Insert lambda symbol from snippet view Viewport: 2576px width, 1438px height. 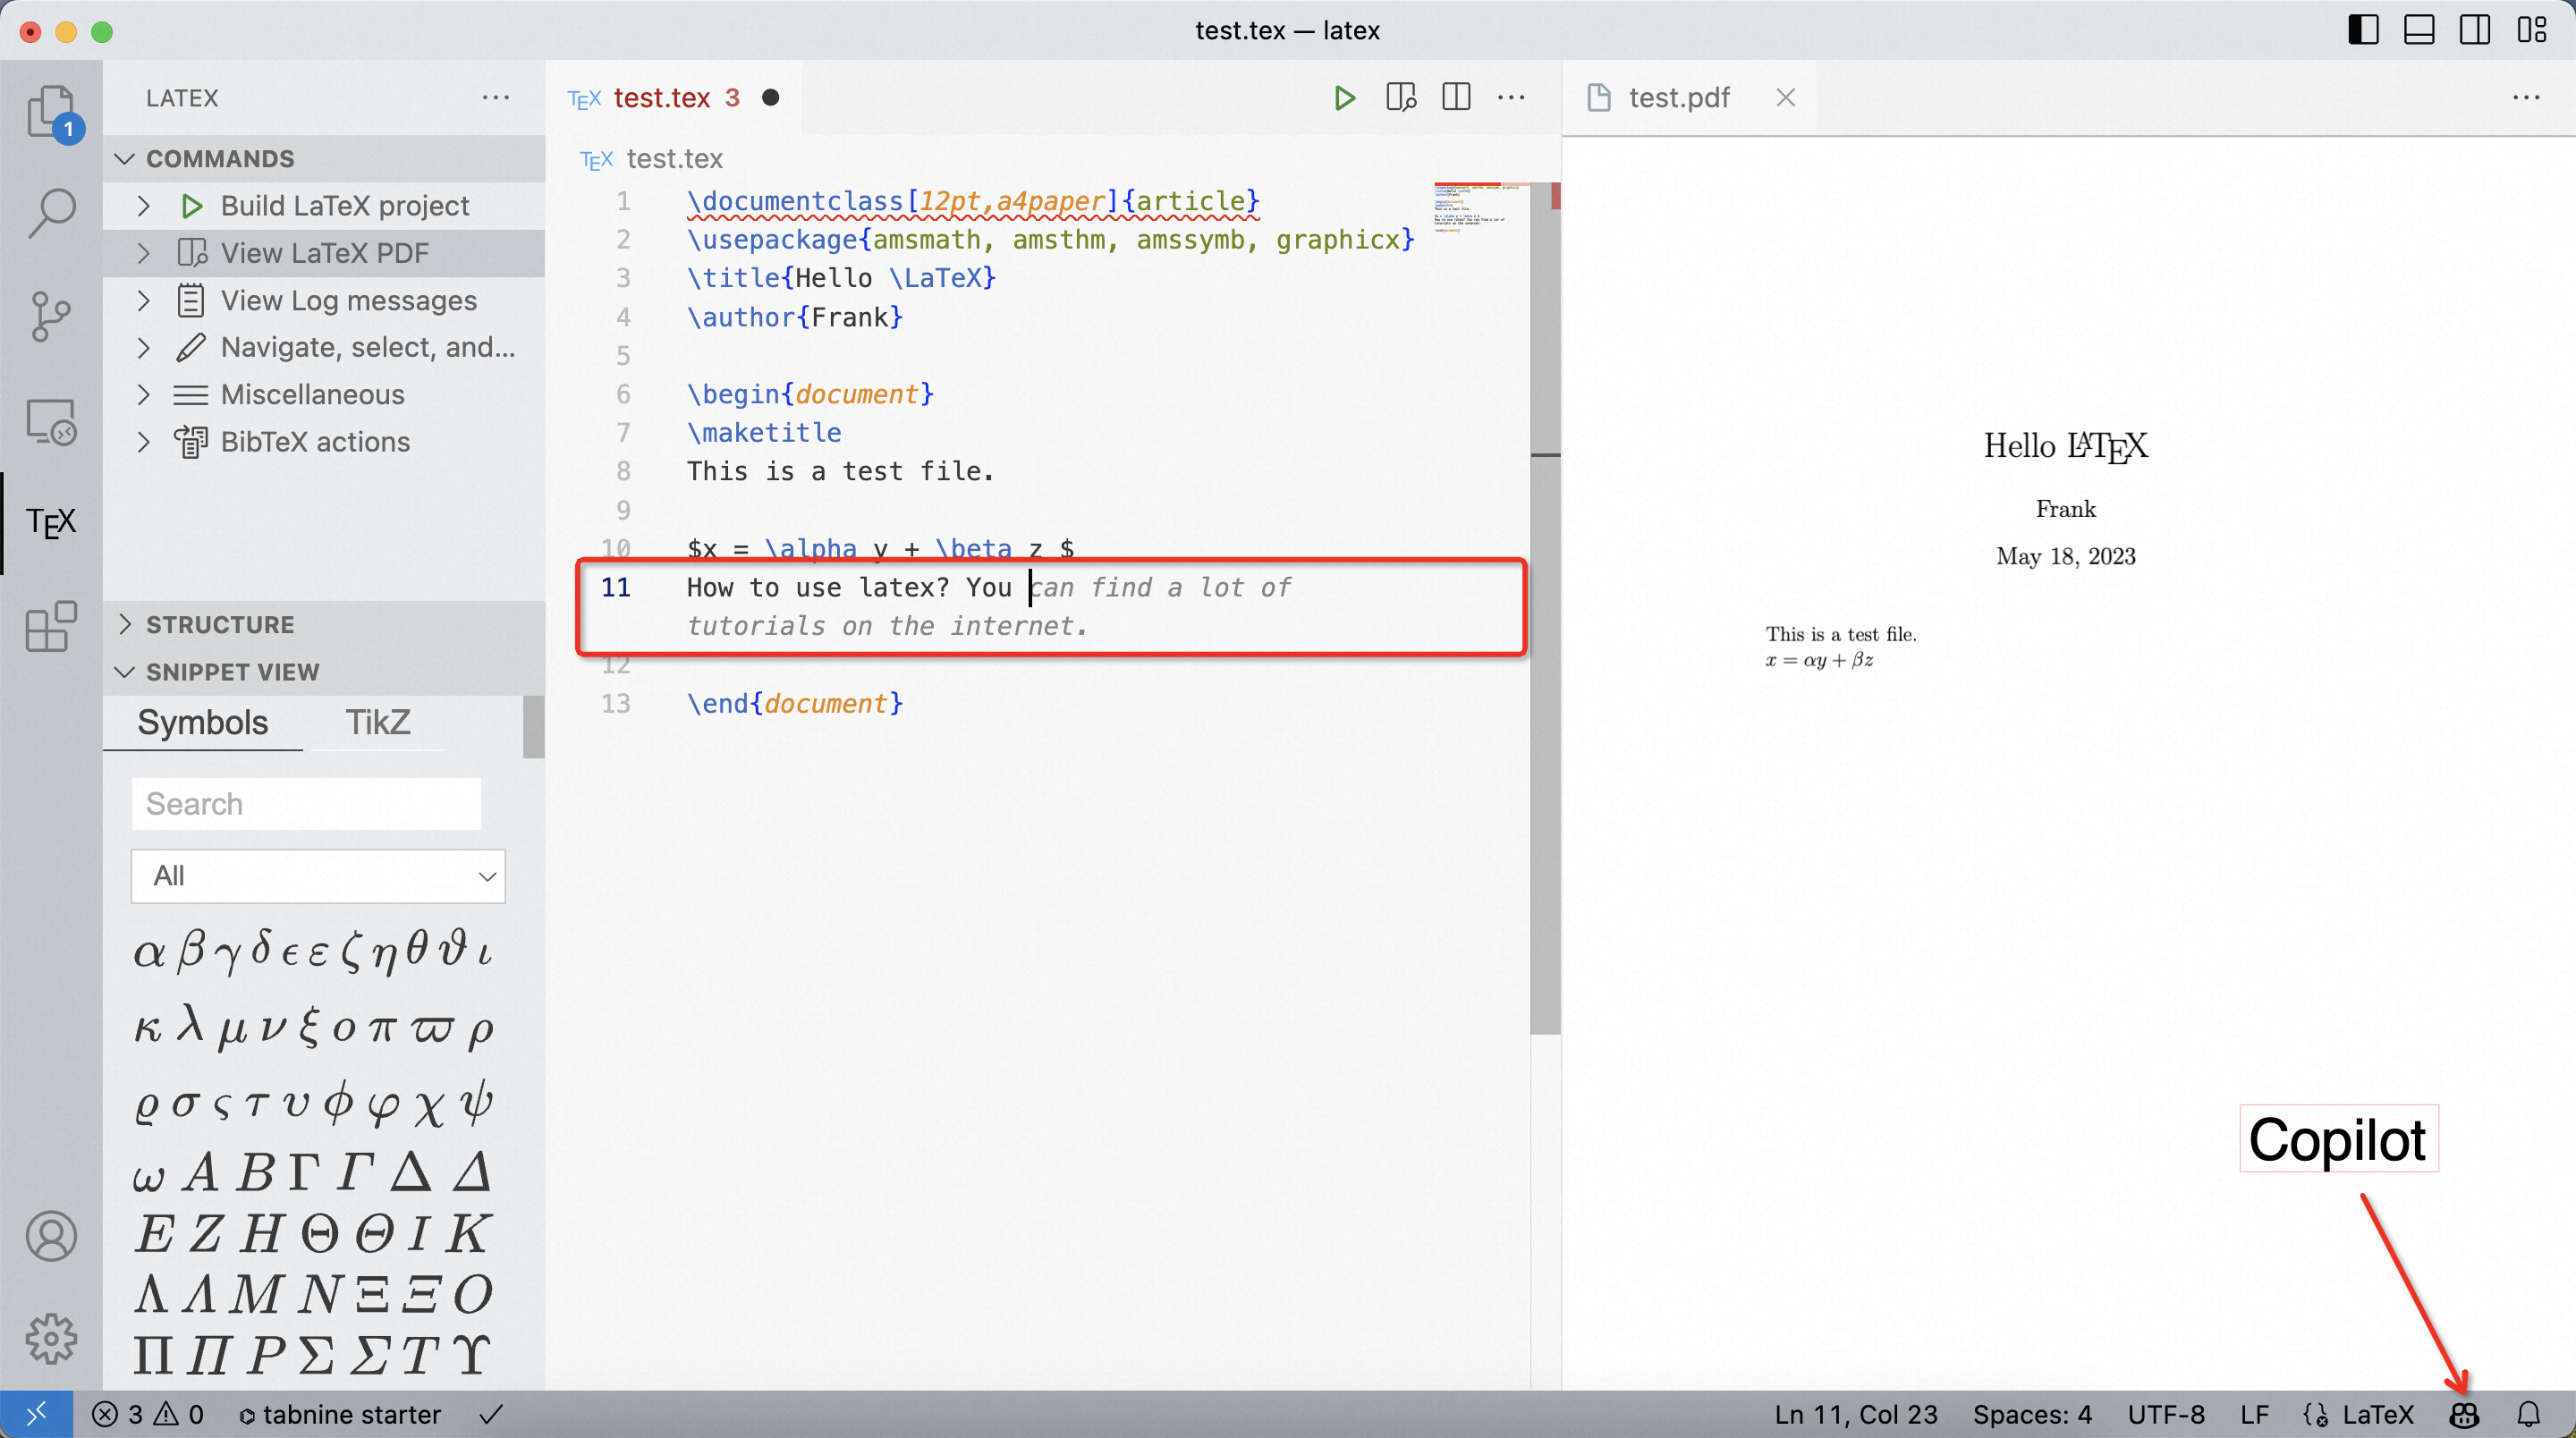[x=190, y=1024]
